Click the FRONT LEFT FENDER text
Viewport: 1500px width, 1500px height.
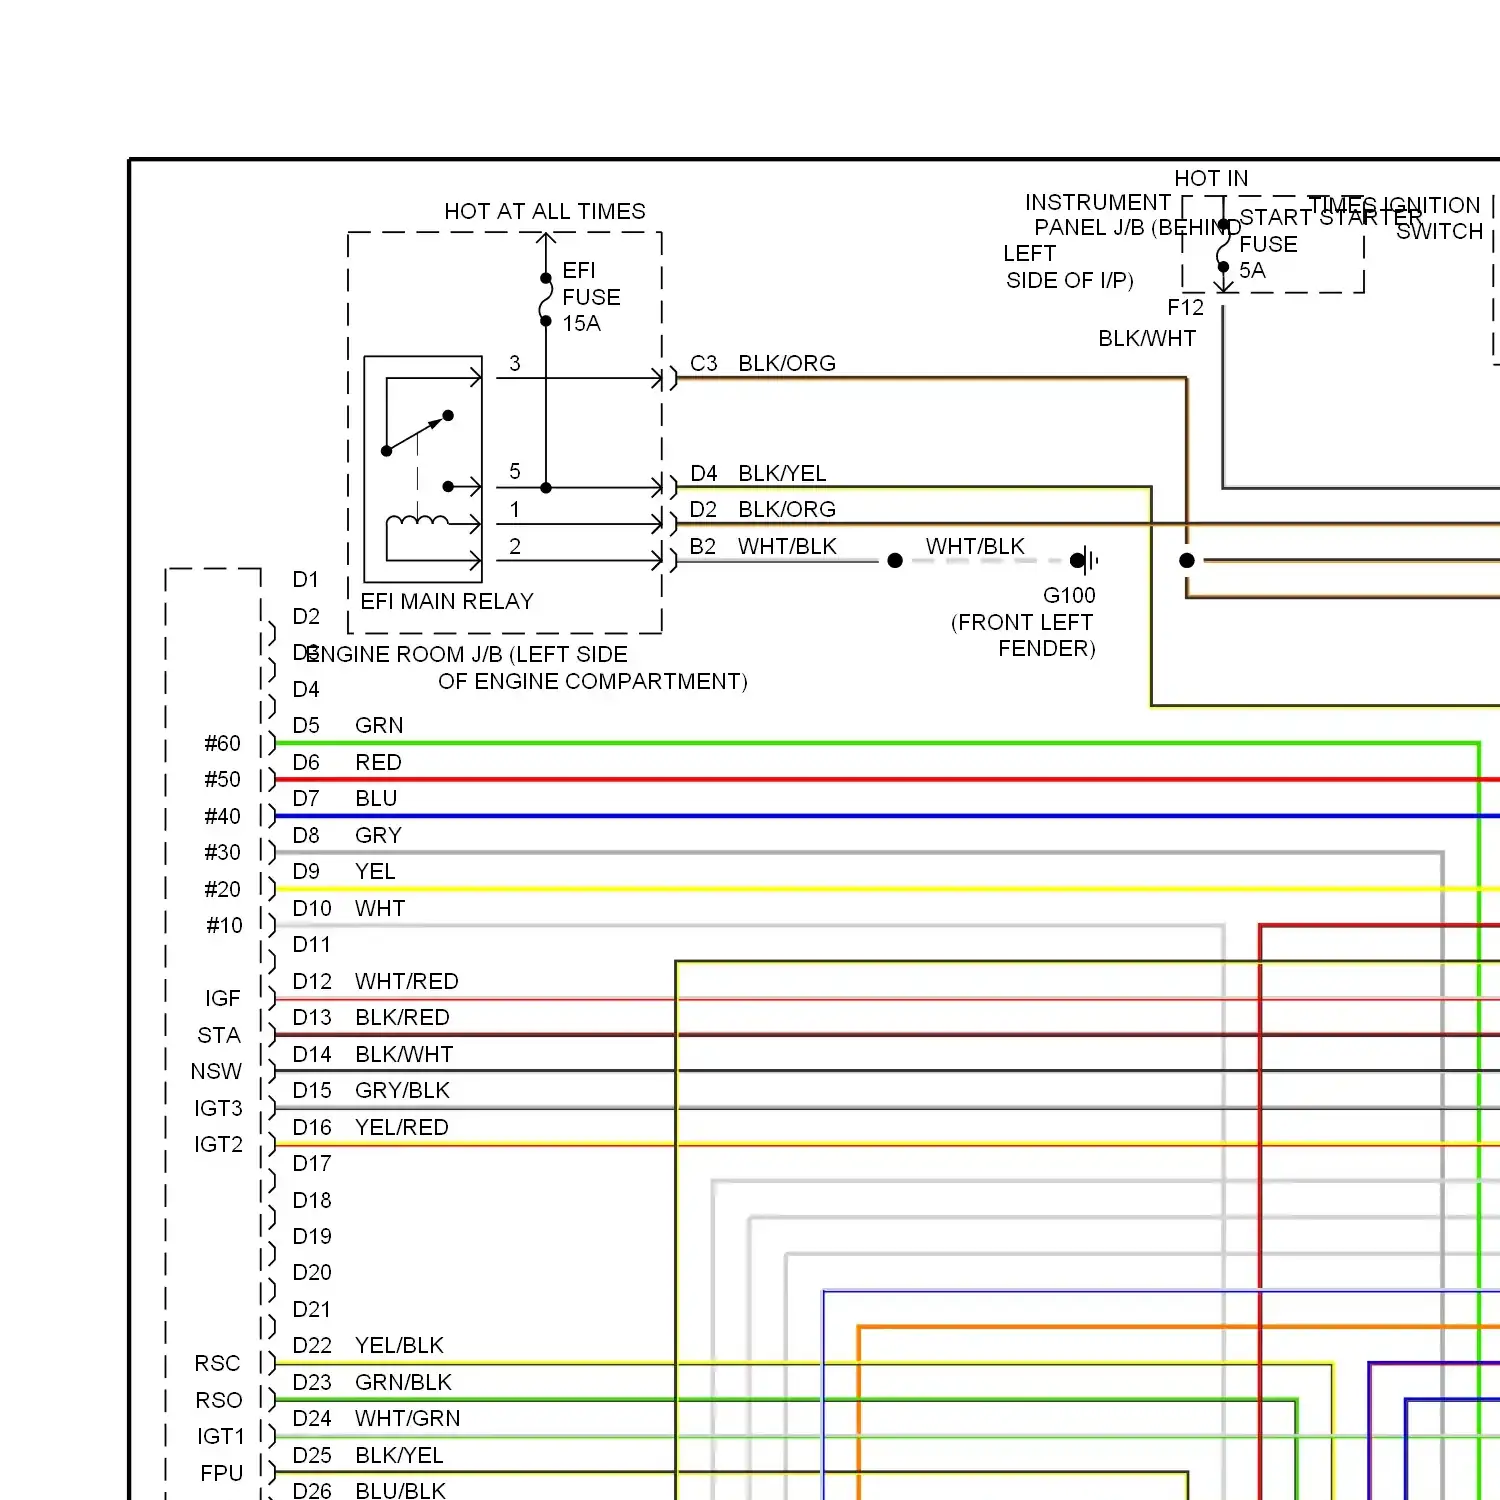[x=1023, y=635]
